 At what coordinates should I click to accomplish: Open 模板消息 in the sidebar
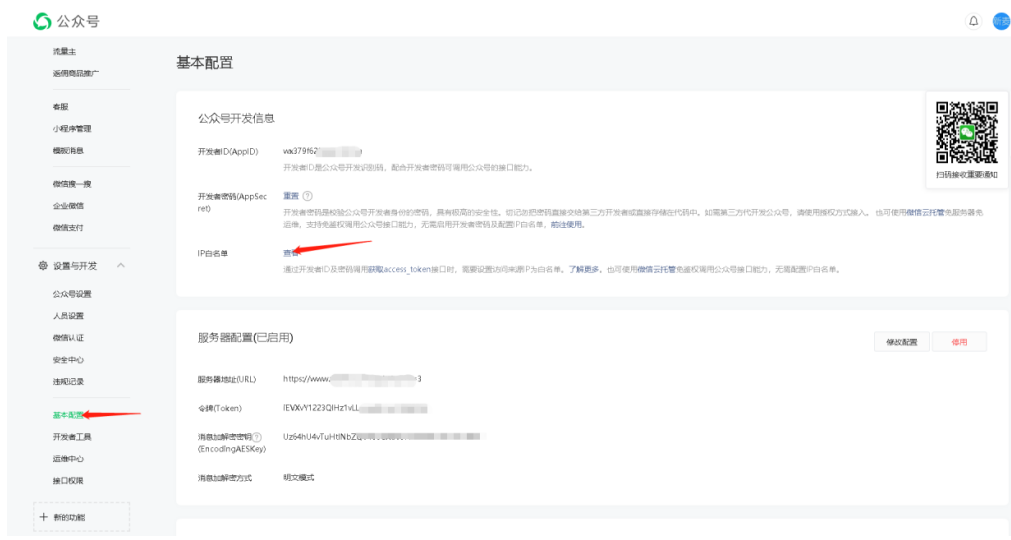coord(68,151)
